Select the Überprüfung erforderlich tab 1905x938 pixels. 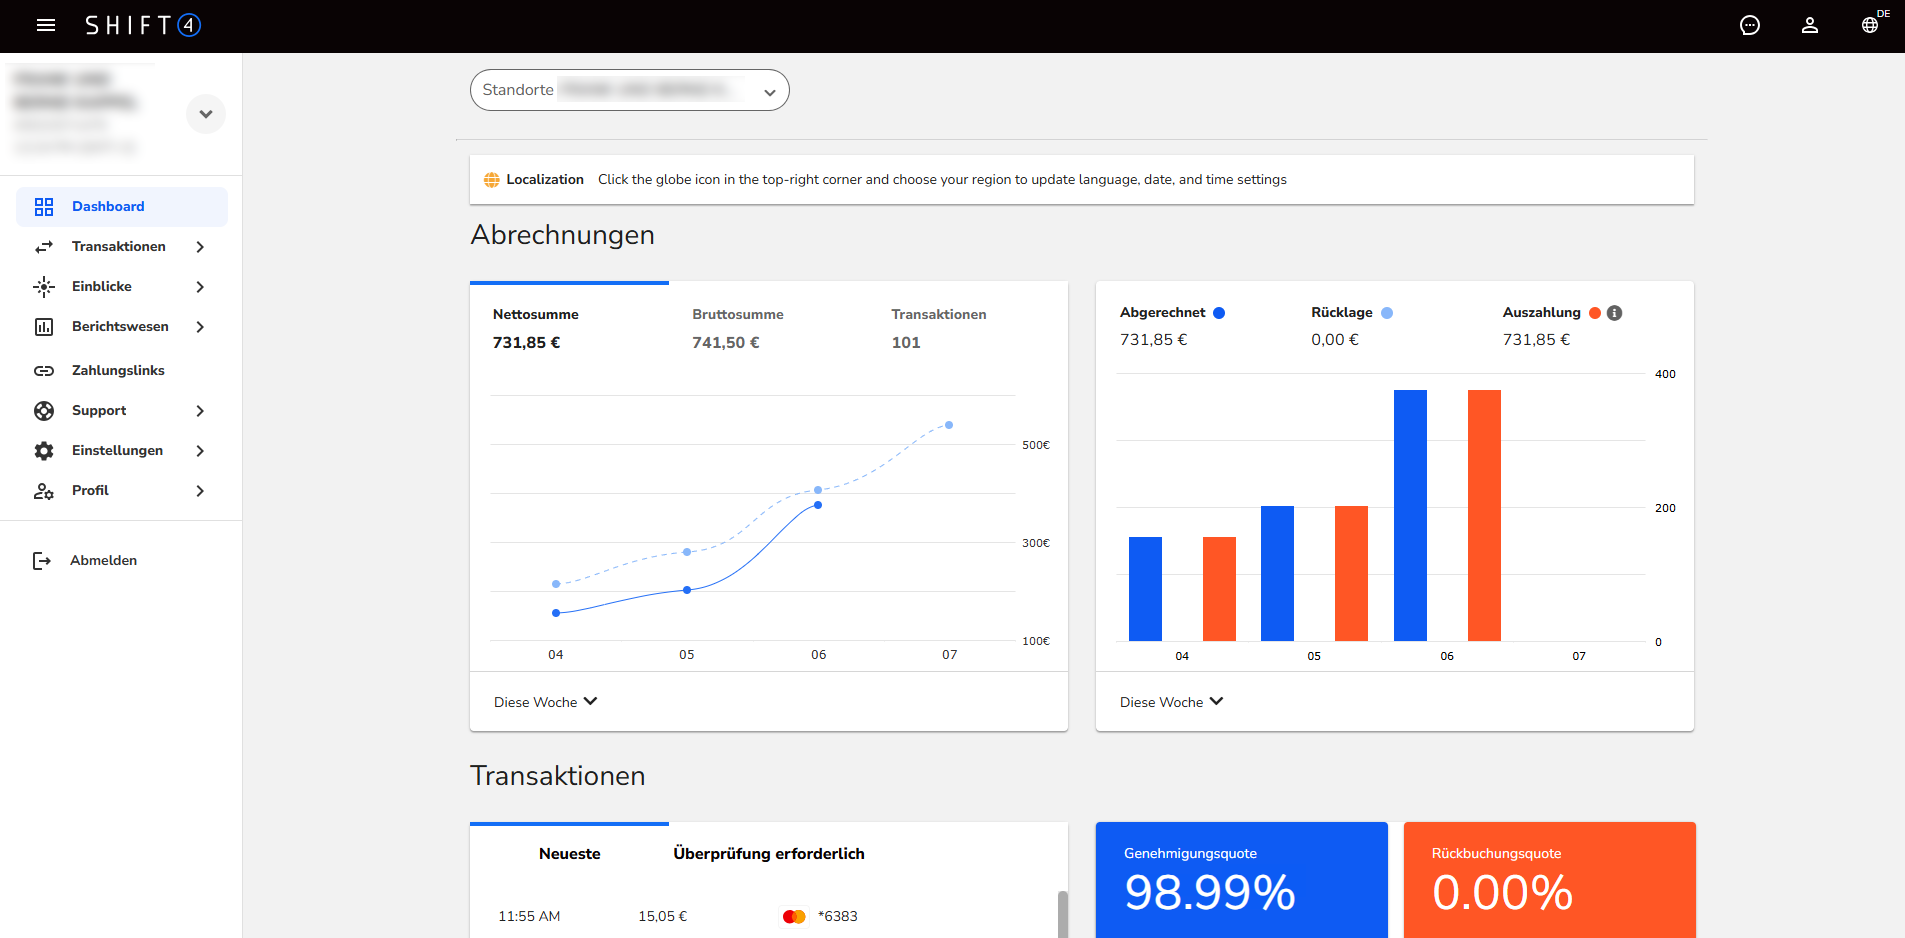(x=768, y=854)
